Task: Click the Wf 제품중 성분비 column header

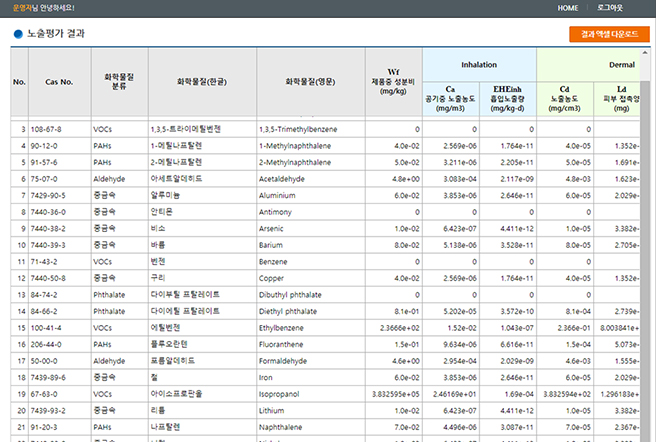Action: (393, 82)
